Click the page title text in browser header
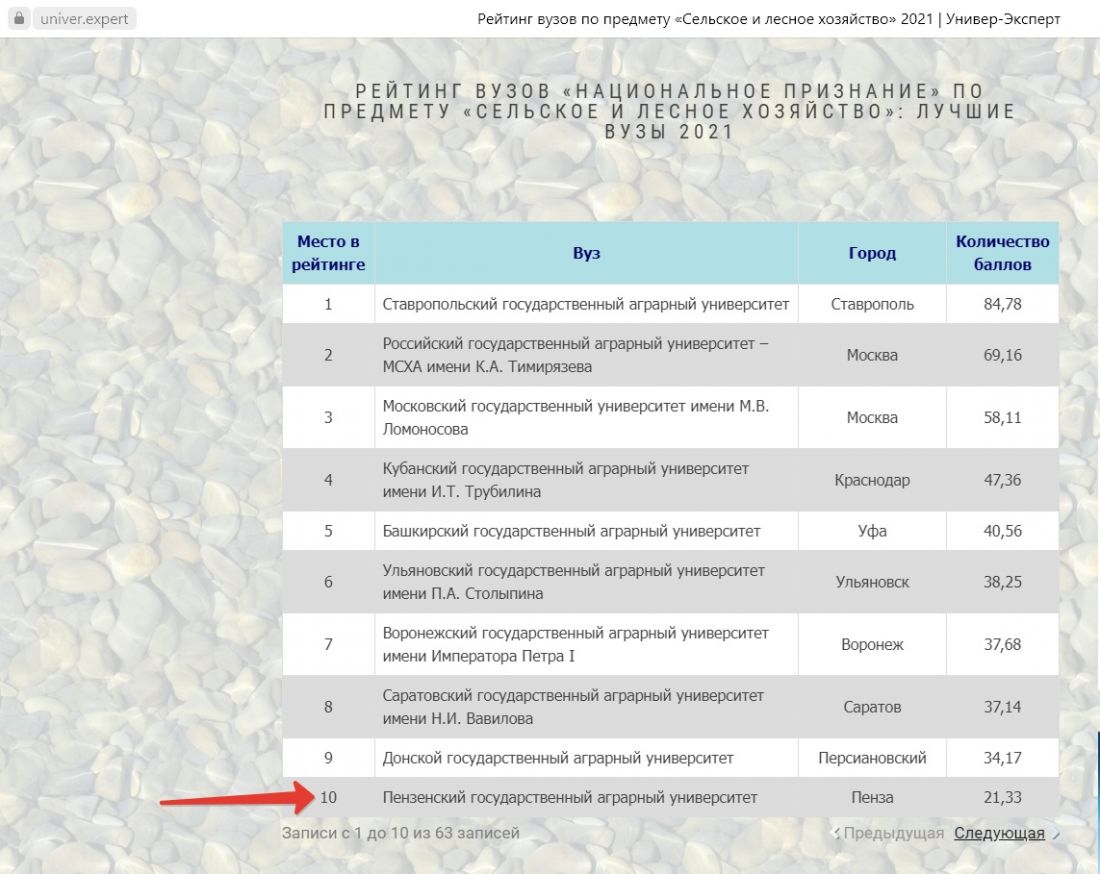The width and height of the screenshot is (1100, 874). (x=769, y=19)
